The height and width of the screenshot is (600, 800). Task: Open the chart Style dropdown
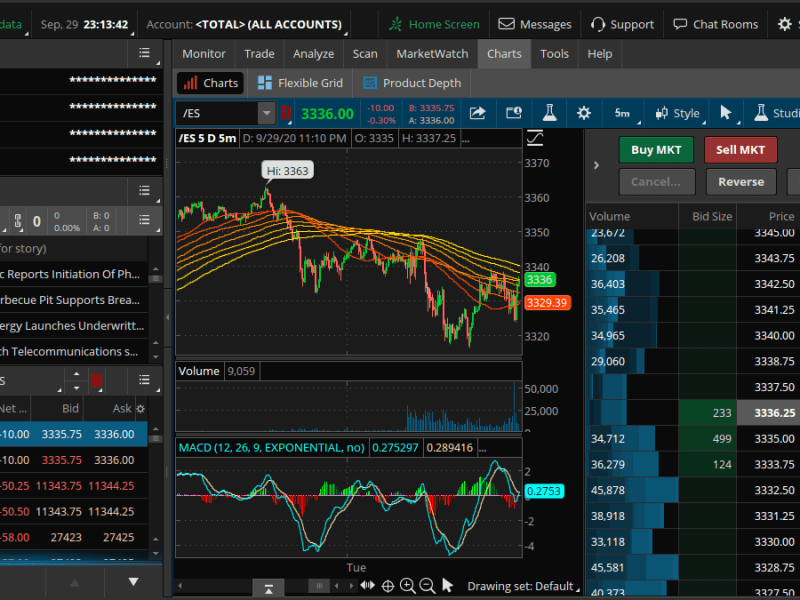point(679,114)
